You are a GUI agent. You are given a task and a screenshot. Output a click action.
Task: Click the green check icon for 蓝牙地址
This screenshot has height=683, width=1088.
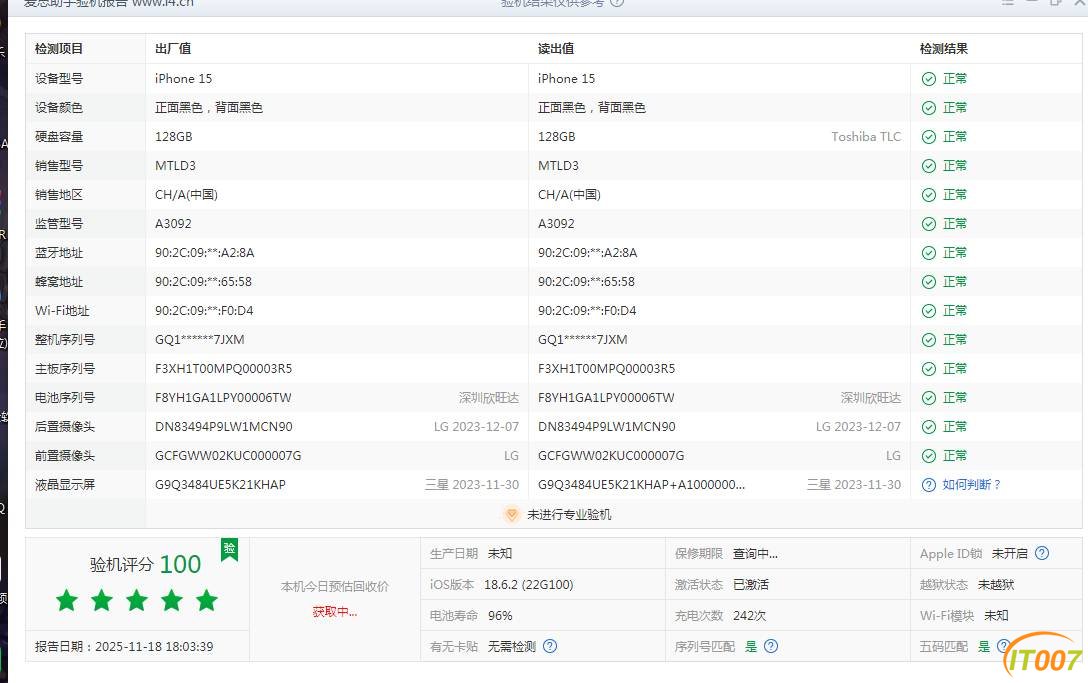point(928,253)
